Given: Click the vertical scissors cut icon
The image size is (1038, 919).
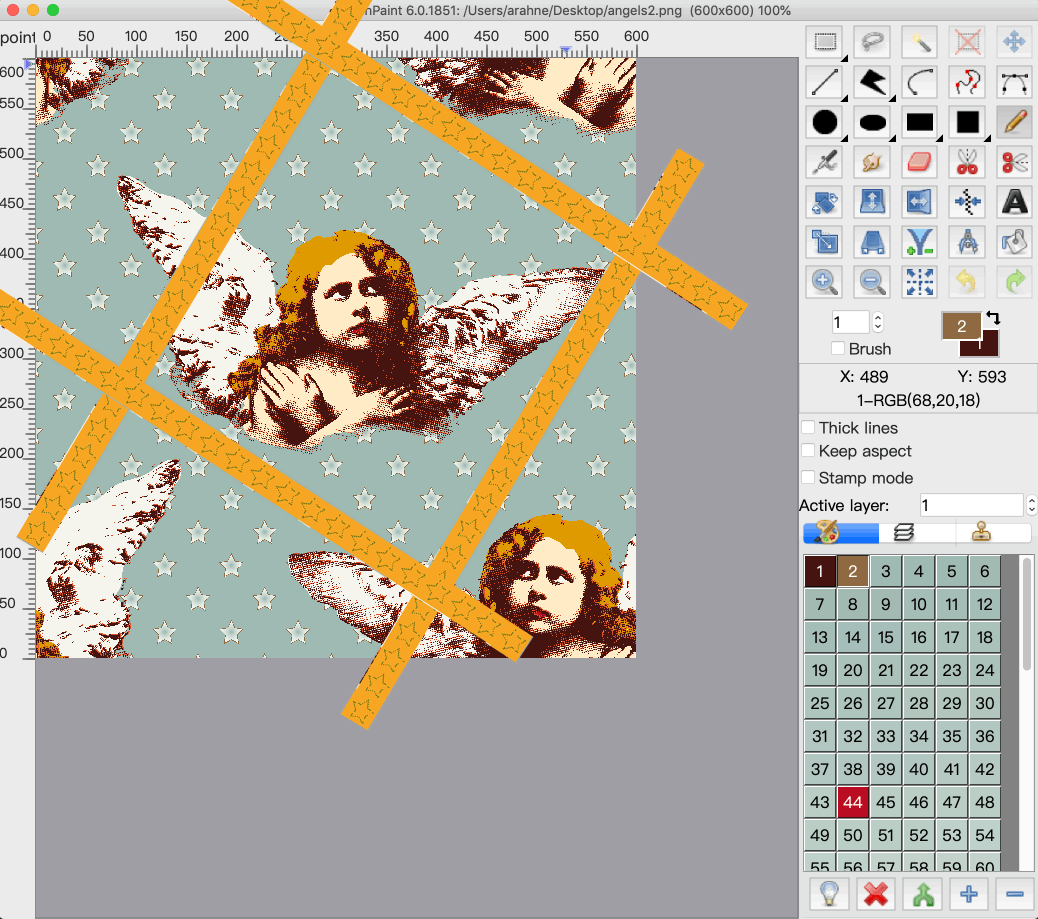Looking at the screenshot, I should [967, 162].
